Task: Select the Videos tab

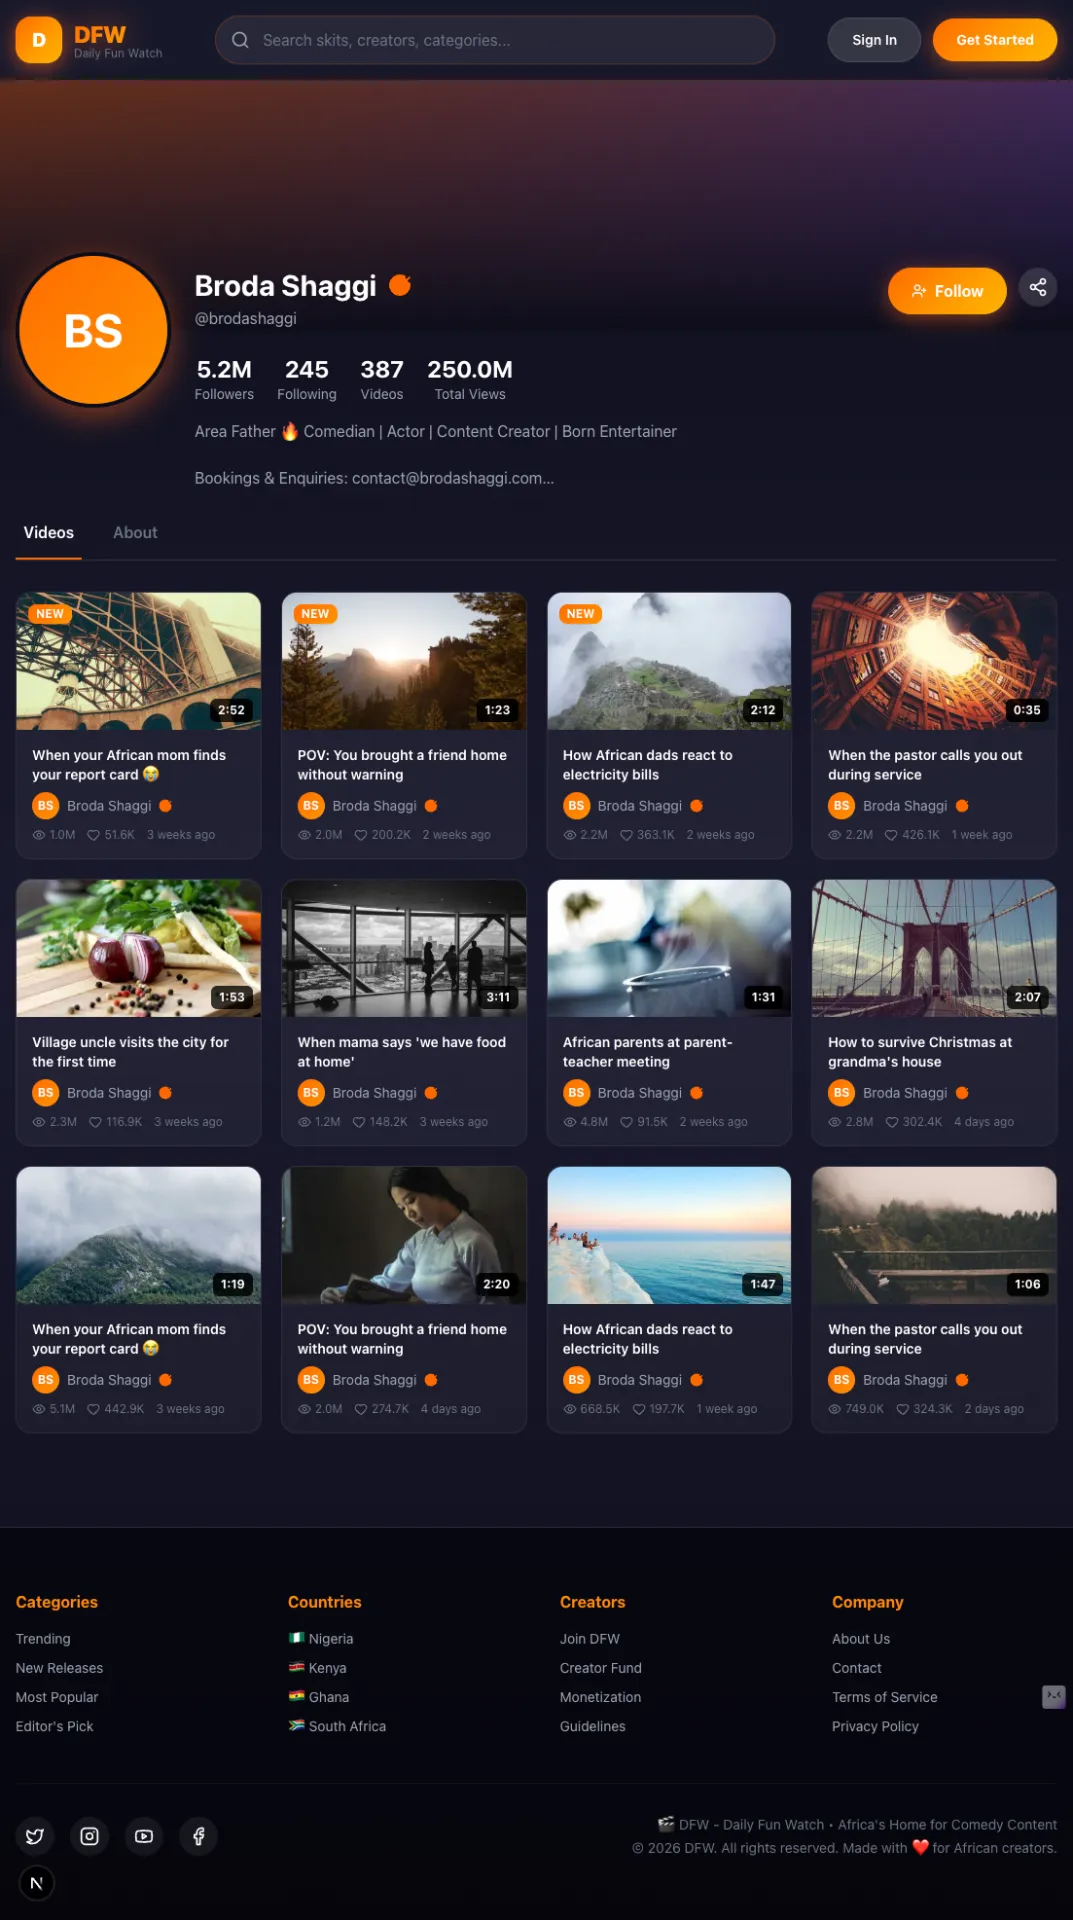Action: [49, 533]
